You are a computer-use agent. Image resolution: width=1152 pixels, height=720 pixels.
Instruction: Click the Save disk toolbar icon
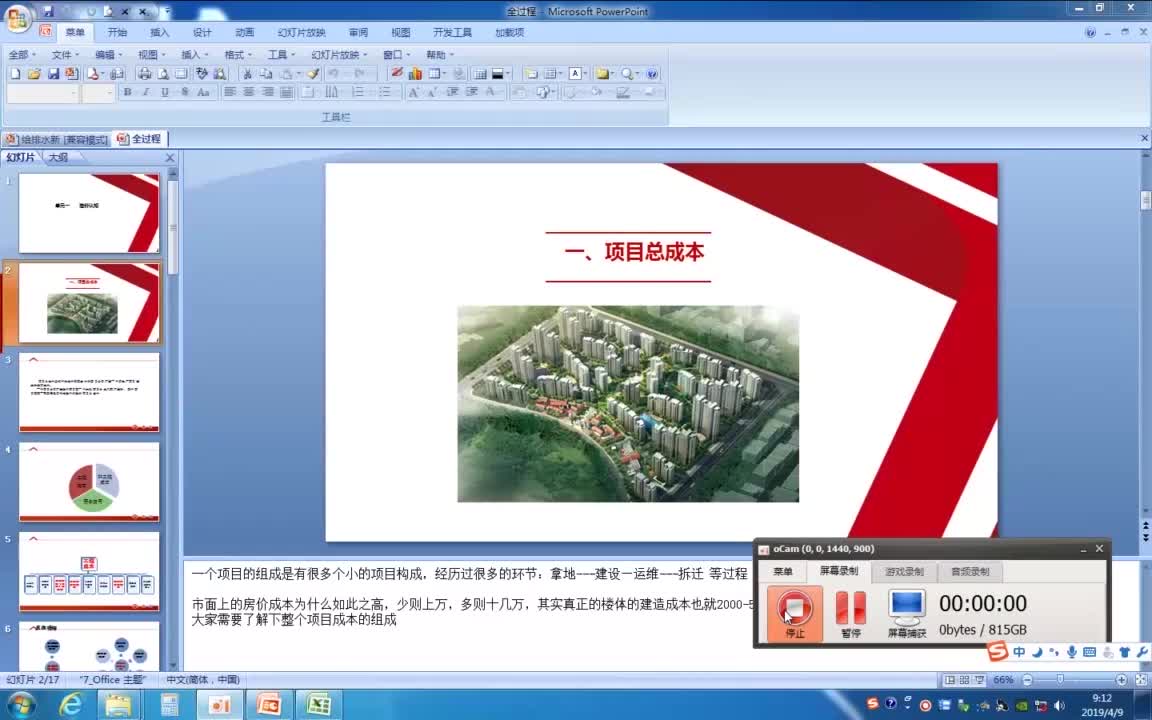pos(53,73)
